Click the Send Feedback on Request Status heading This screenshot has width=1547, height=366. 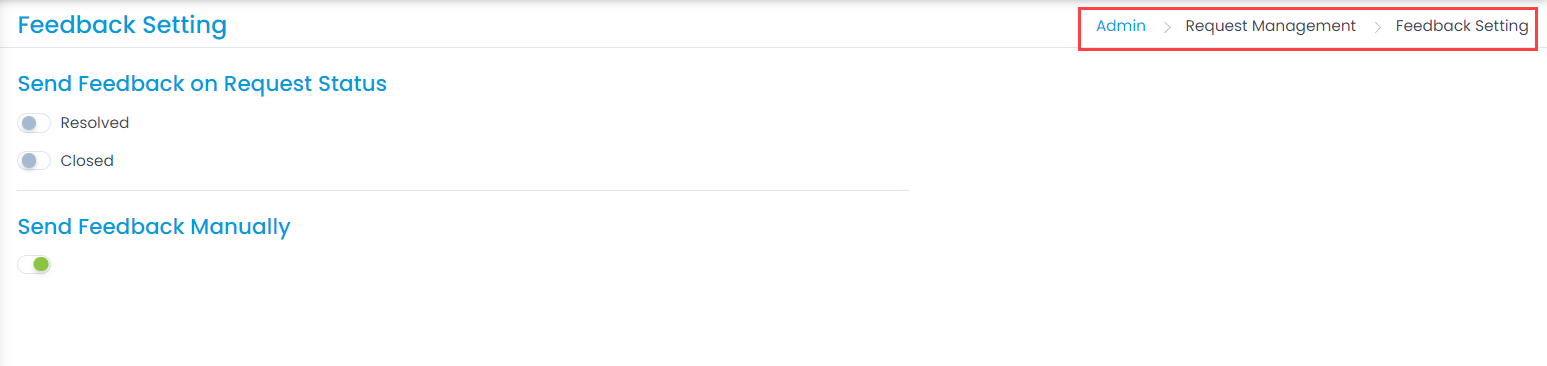(202, 84)
